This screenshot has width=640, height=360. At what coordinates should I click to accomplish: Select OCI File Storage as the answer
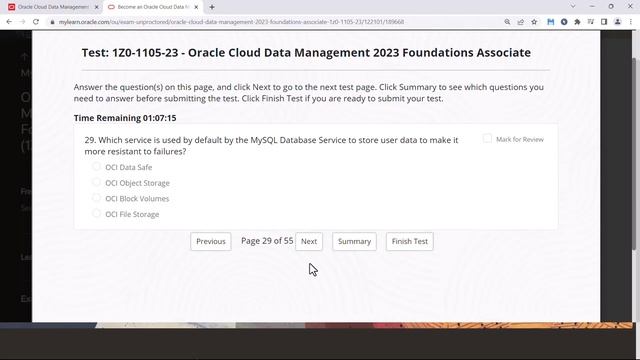96,213
